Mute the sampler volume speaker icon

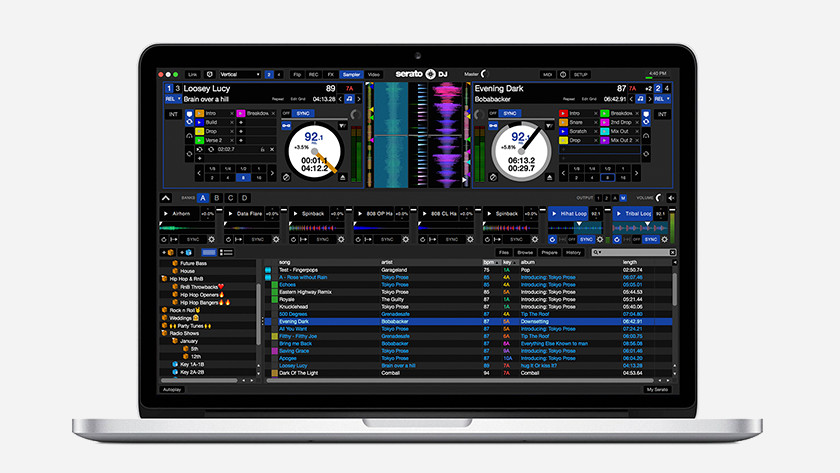(x=671, y=198)
